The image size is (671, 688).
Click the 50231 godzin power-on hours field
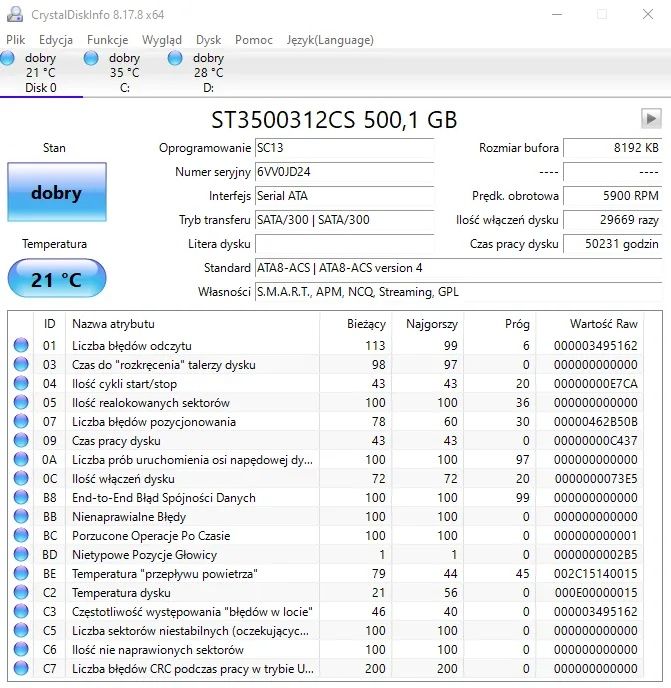[x=613, y=244]
